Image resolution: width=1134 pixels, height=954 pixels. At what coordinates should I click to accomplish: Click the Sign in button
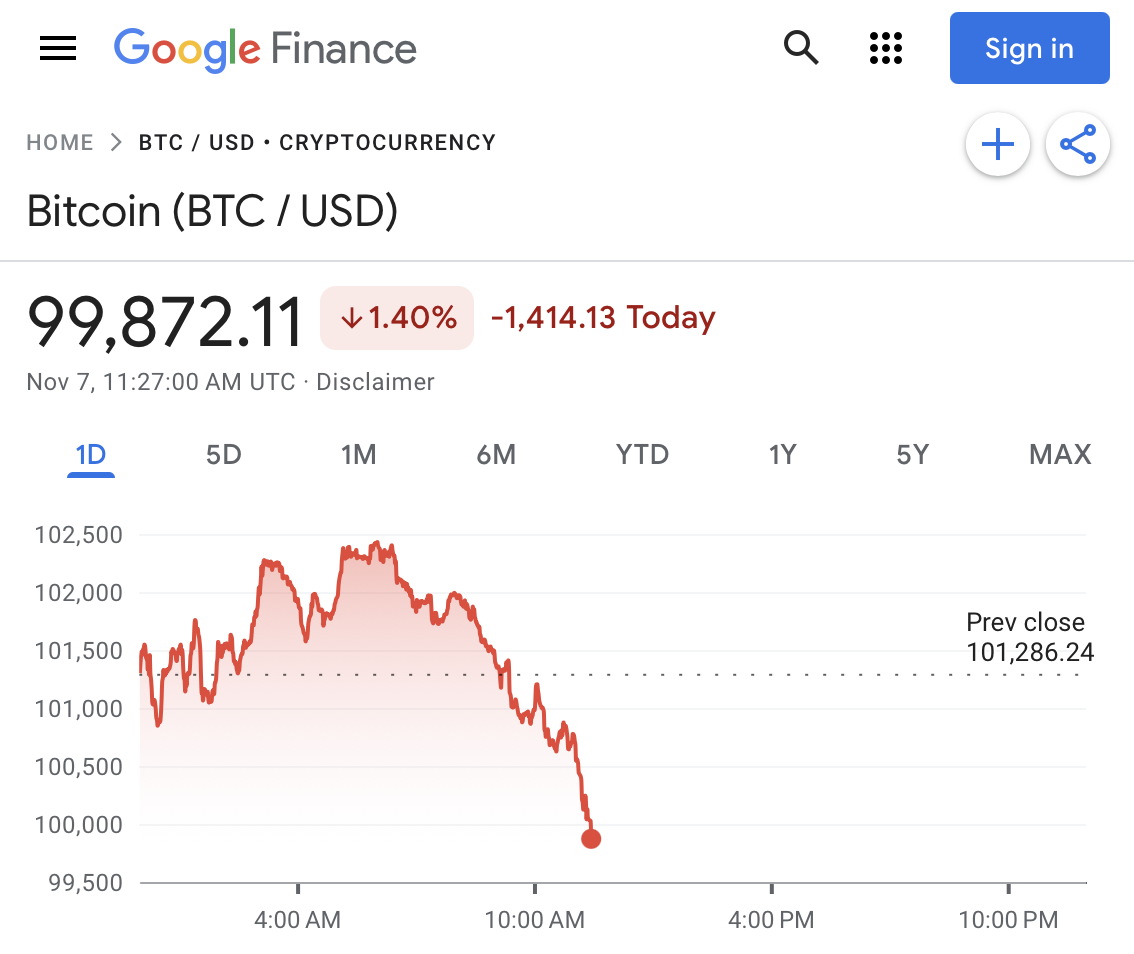tap(1029, 48)
